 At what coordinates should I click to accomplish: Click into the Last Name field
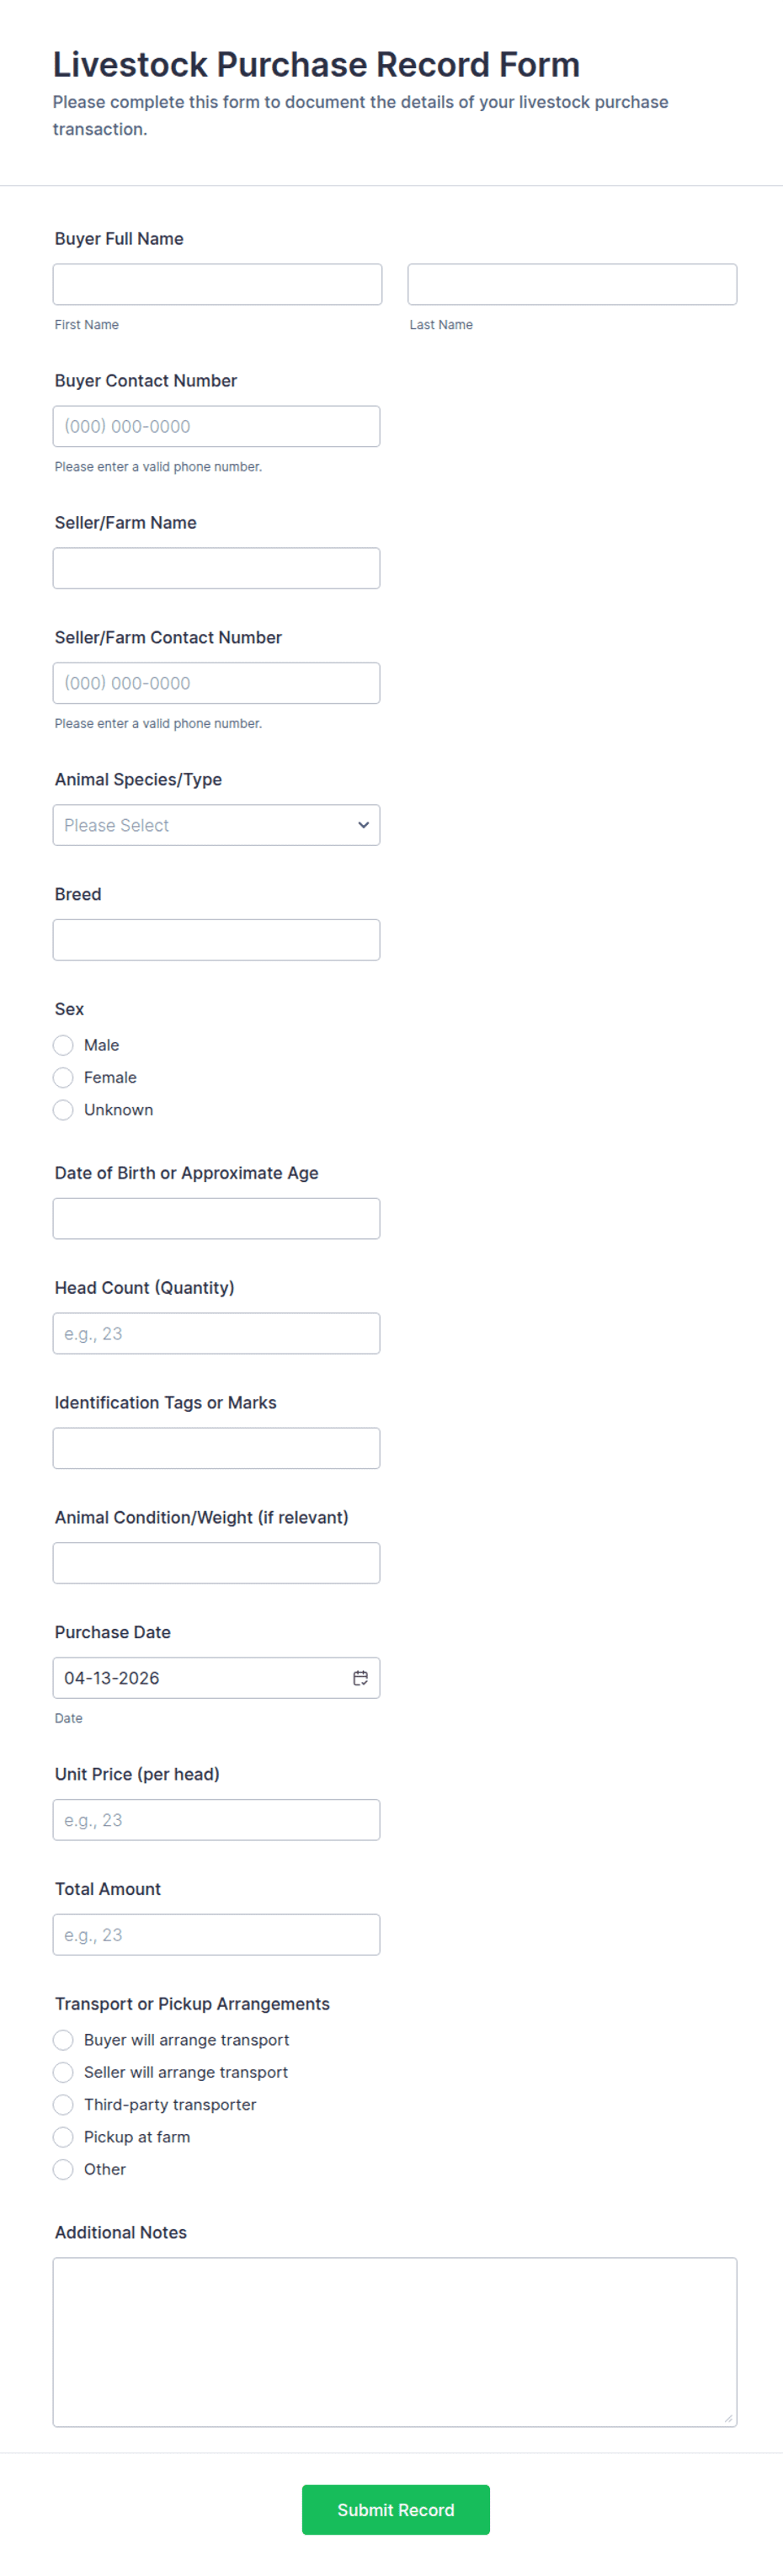click(572, 284)
